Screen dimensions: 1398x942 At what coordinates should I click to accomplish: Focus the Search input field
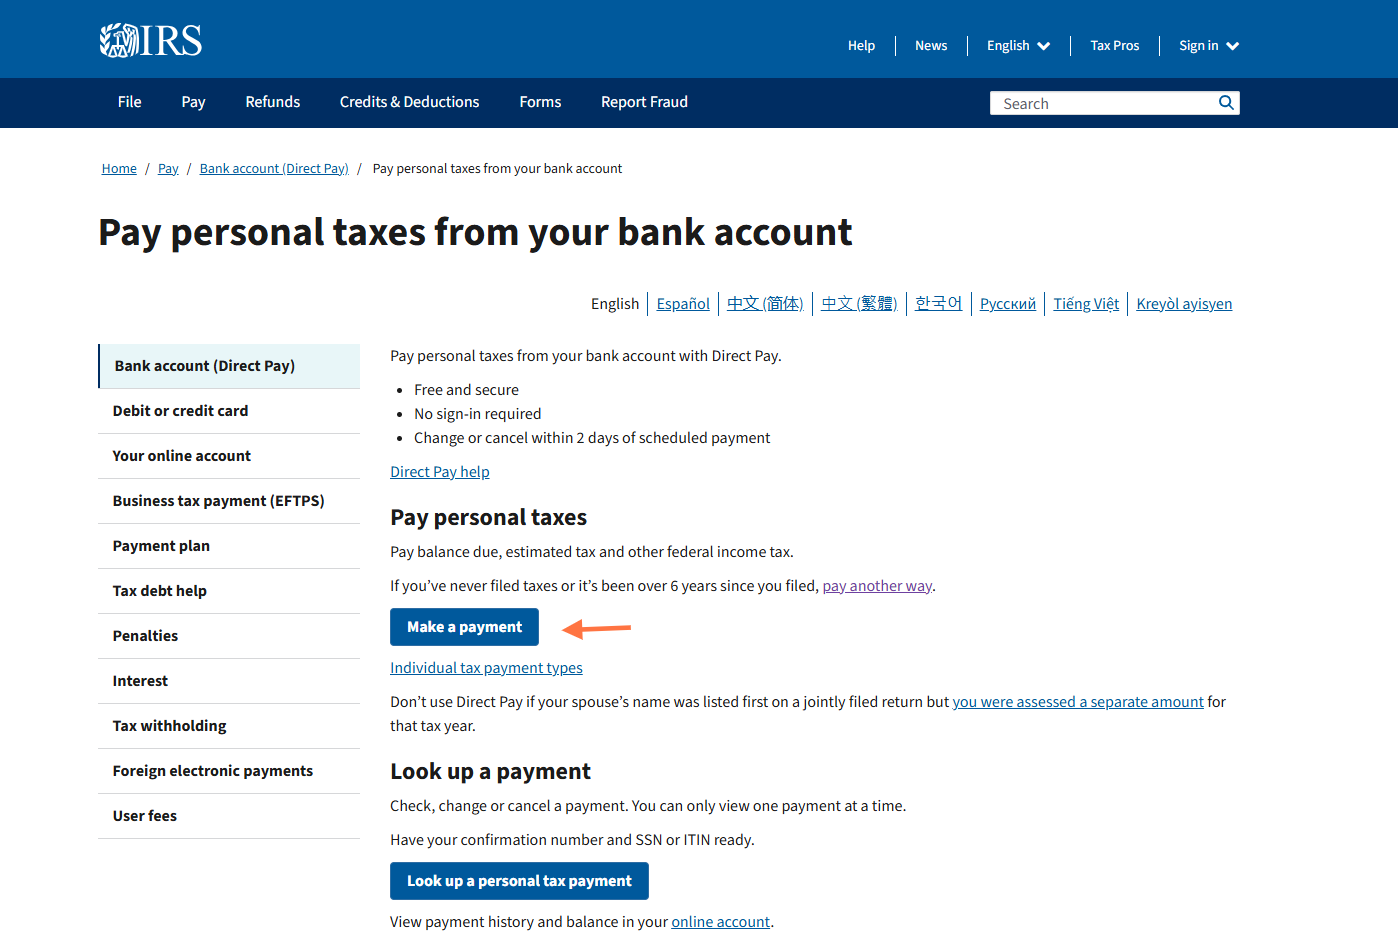[x=1102, y=103]
